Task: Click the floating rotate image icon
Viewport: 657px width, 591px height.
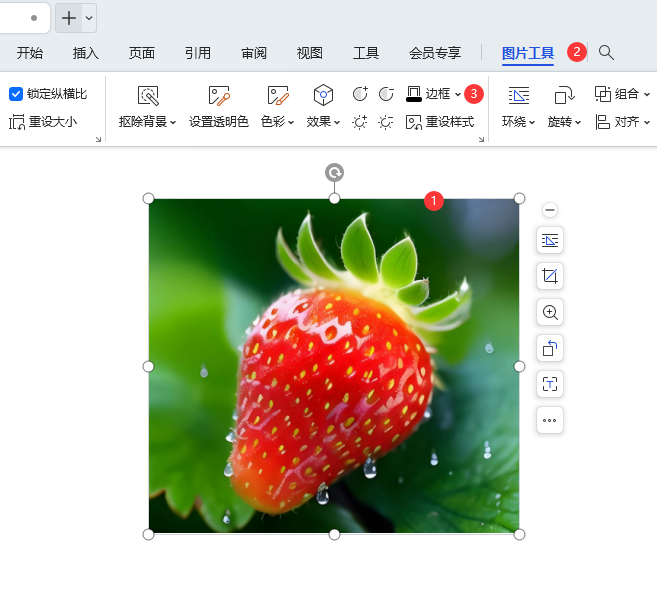Action: point(550,348)
